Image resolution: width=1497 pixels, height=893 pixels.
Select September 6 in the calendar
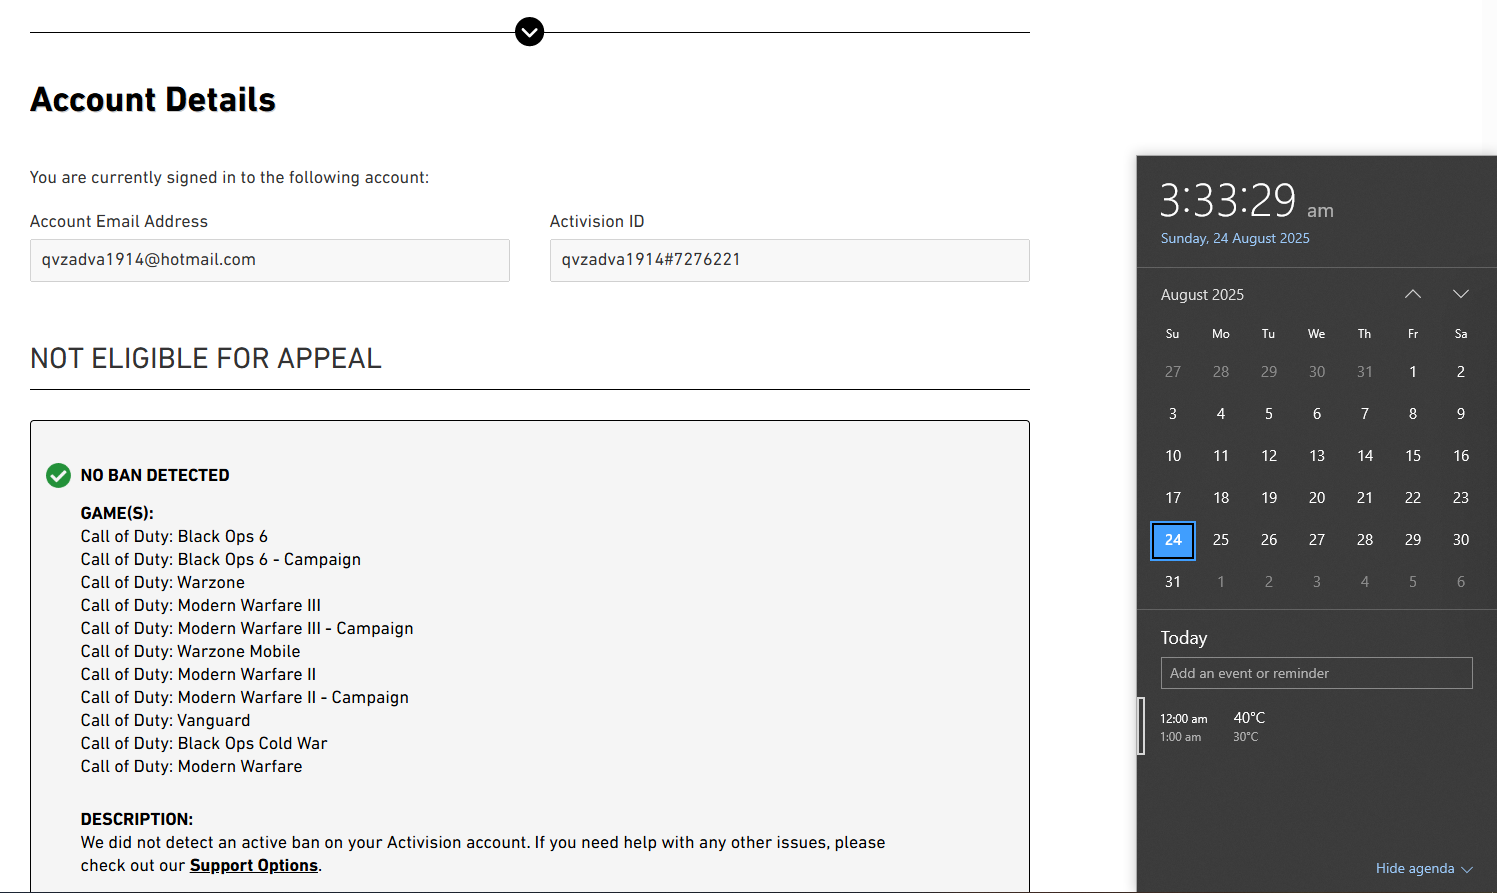click(1461, 582)
